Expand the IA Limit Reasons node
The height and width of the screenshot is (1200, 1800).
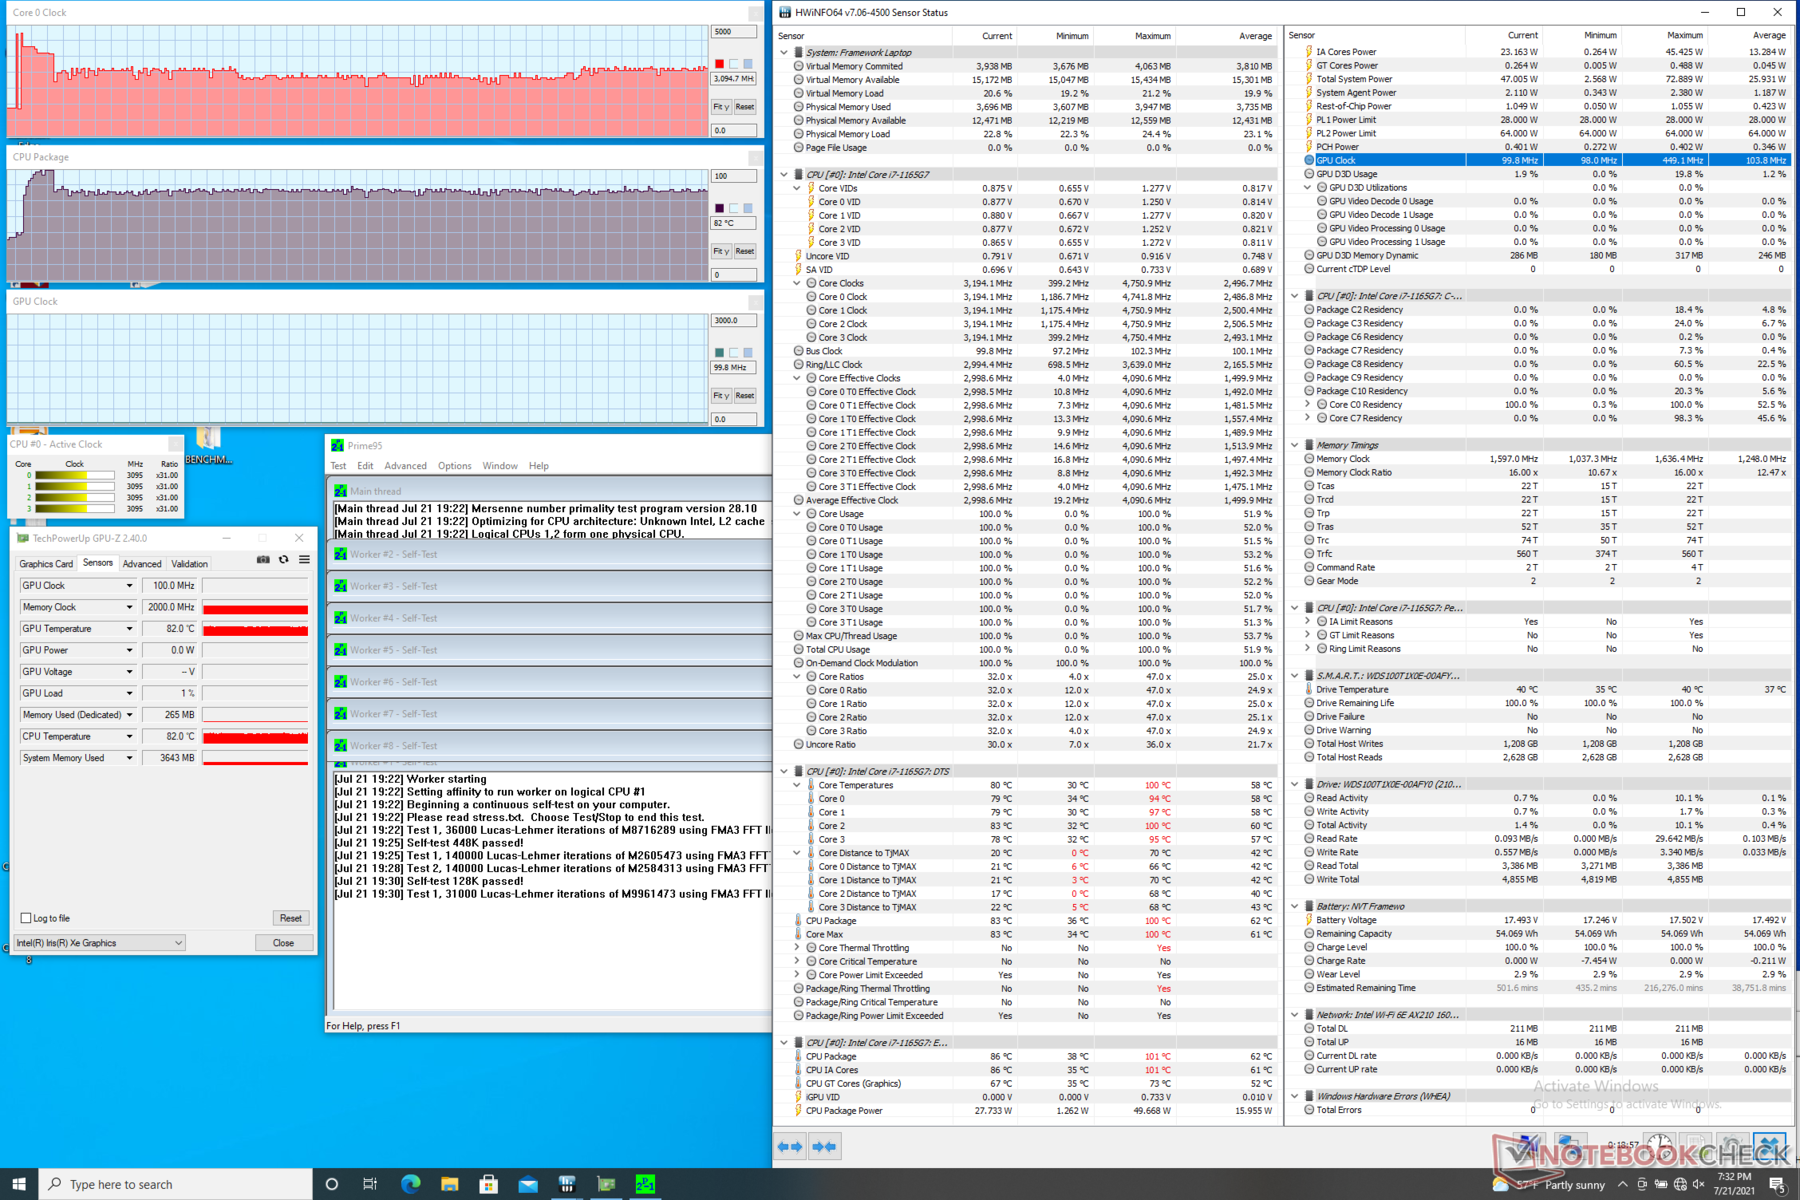(1307, 622)
